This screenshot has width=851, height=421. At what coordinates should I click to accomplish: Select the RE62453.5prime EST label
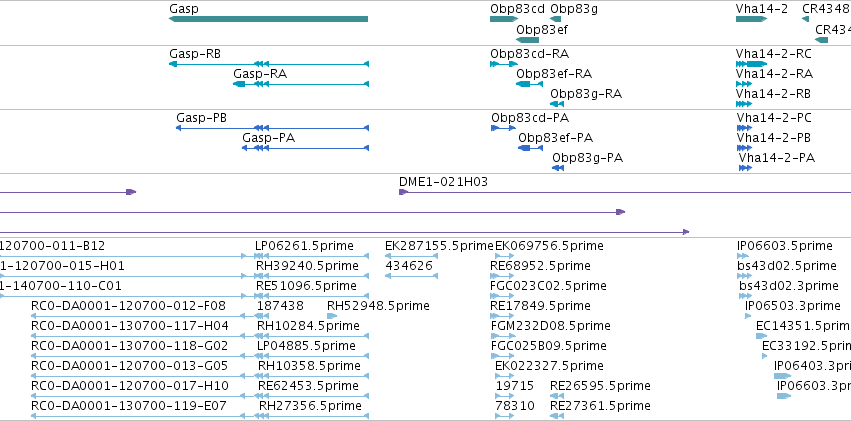308,386
